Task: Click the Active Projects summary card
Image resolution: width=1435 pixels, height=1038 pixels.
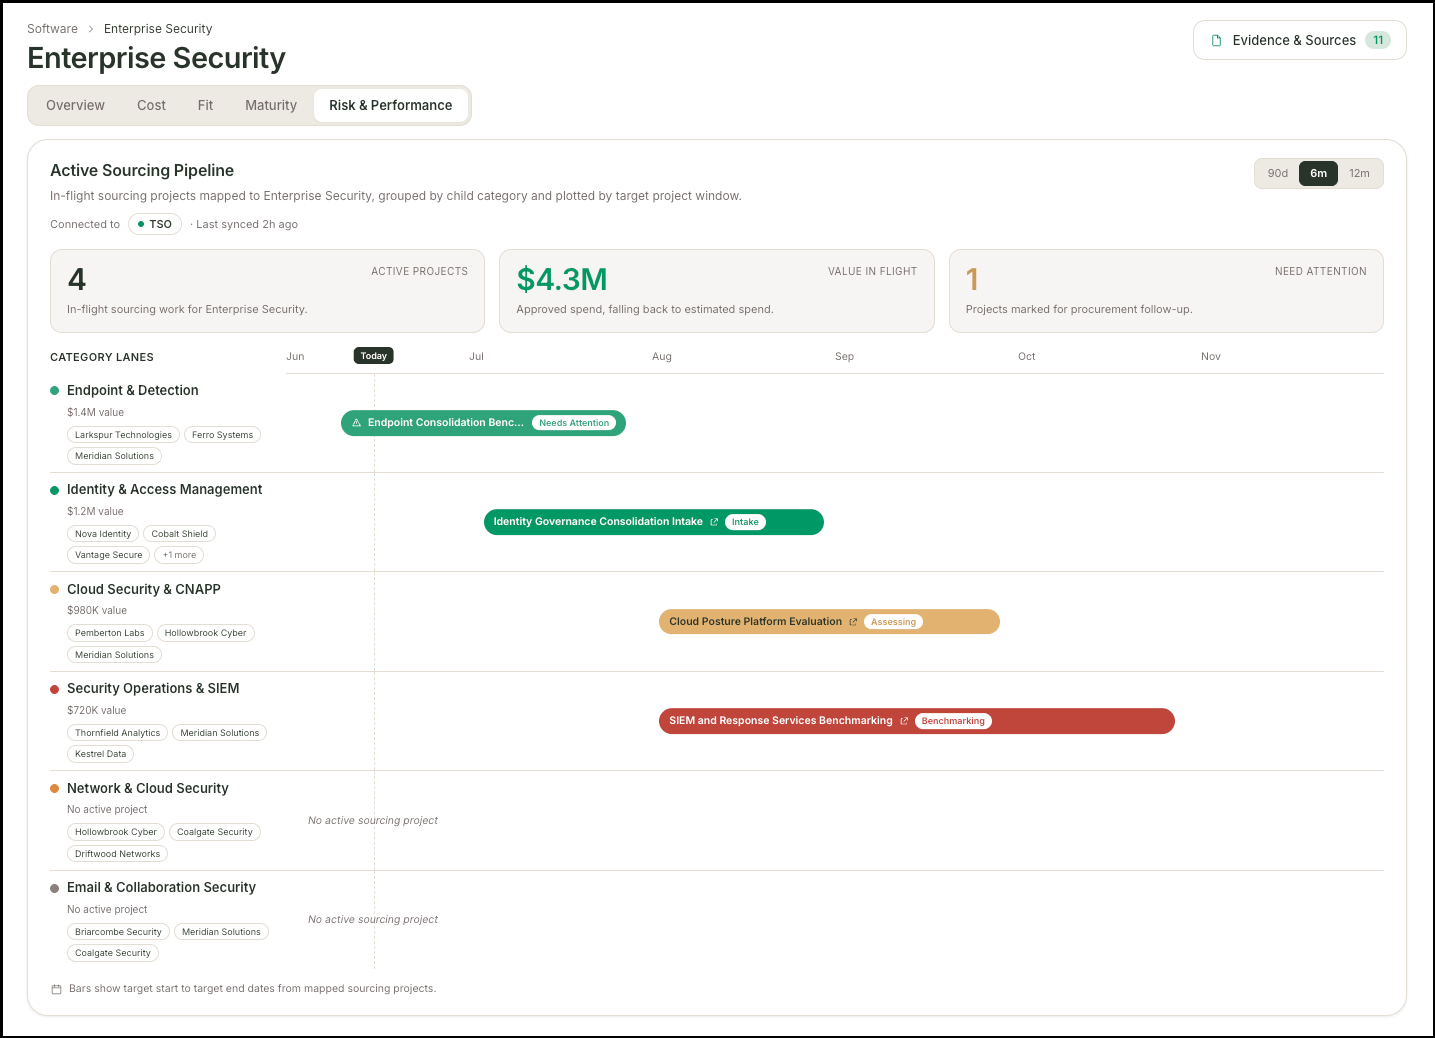Action: pyautogui.click(x=267, y=291)
